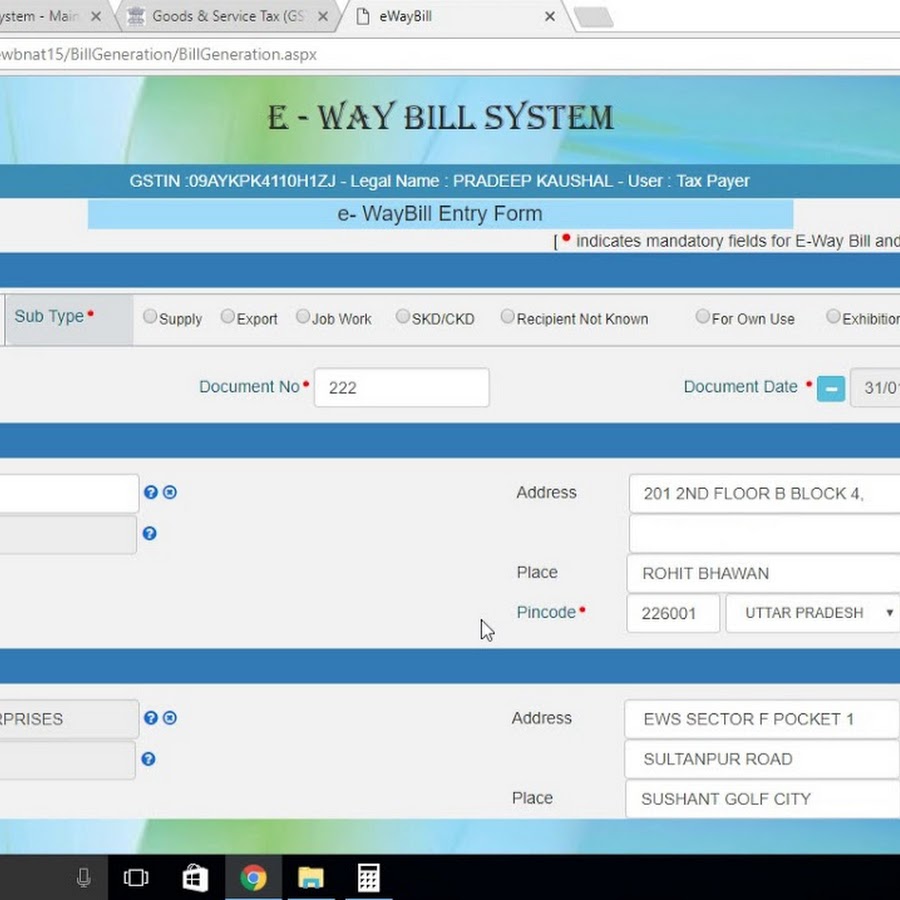Click the browser address bar URL

pos(160,54)
